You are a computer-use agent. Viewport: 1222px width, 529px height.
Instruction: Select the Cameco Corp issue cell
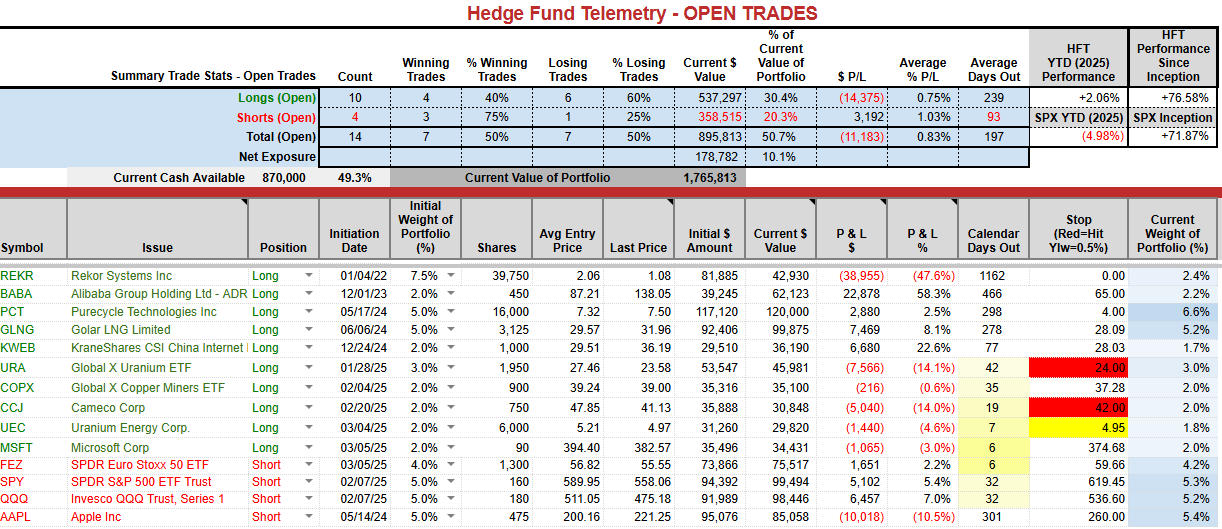coord(157,408)
